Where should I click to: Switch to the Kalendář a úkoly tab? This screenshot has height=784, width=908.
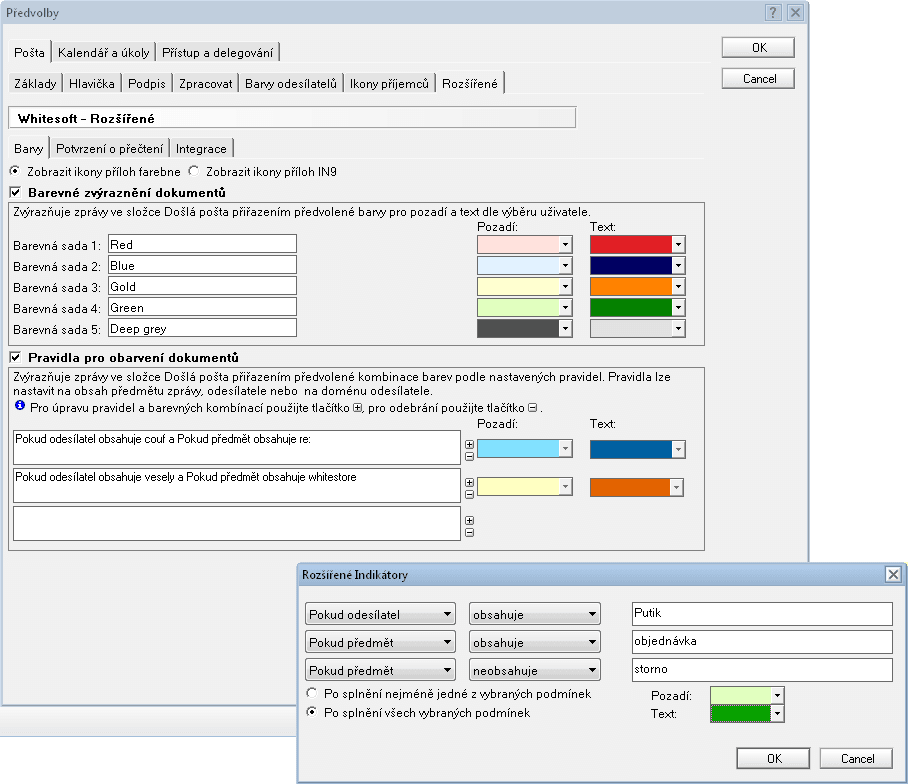[x=102, y=52]
